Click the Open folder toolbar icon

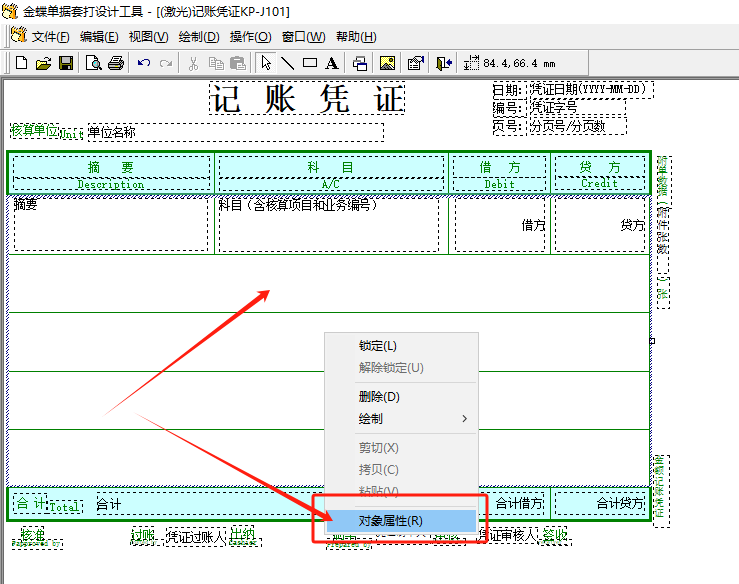[43, 63]
